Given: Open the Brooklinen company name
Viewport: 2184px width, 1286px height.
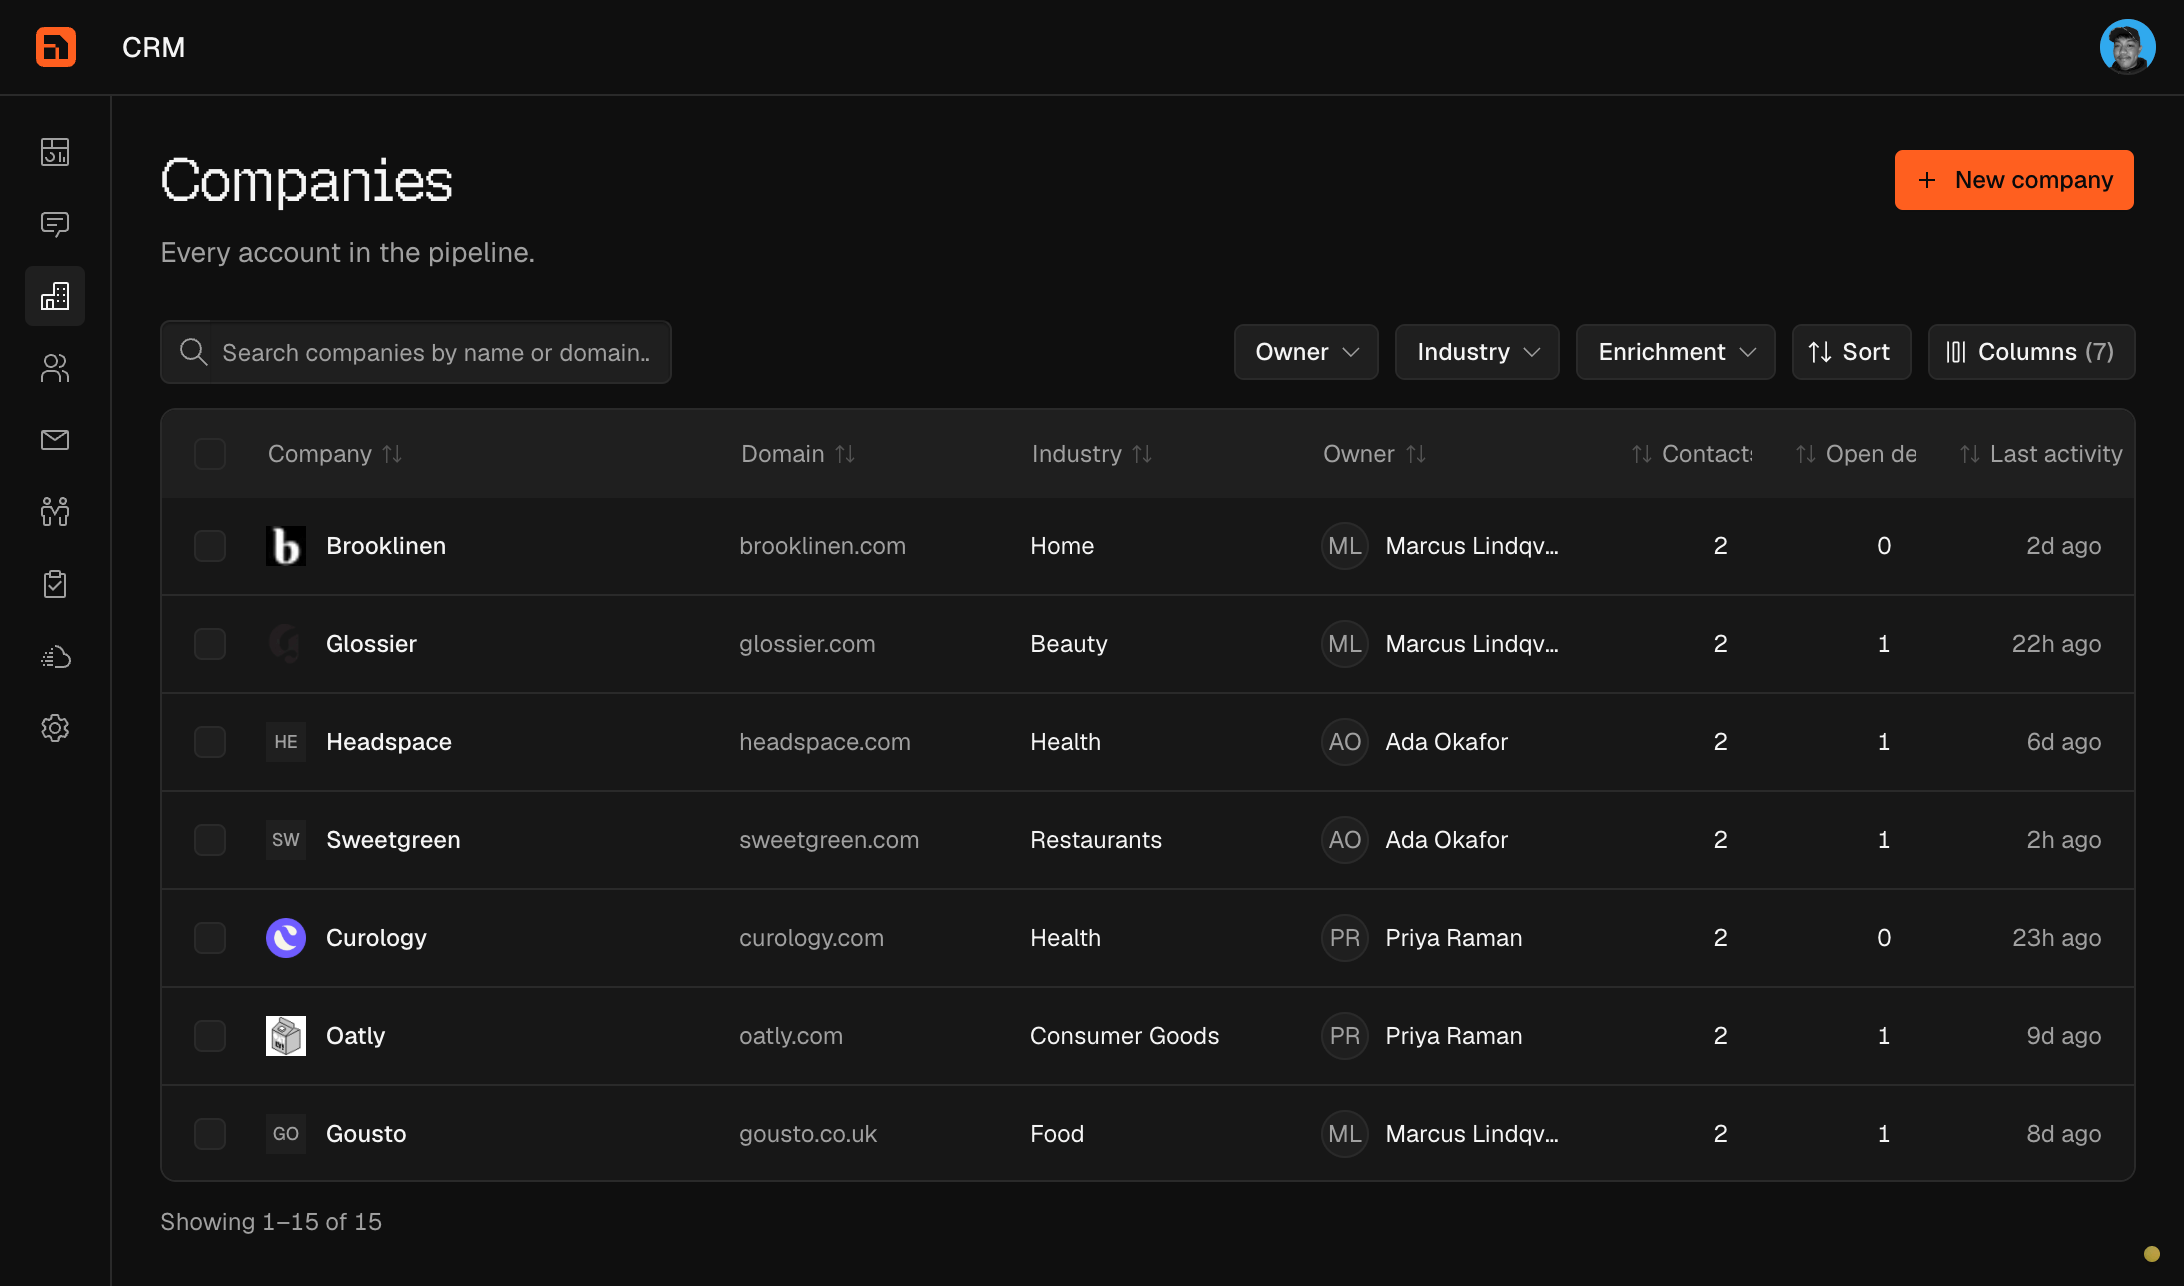Looking at the screenshot, I should coord(386,546).
